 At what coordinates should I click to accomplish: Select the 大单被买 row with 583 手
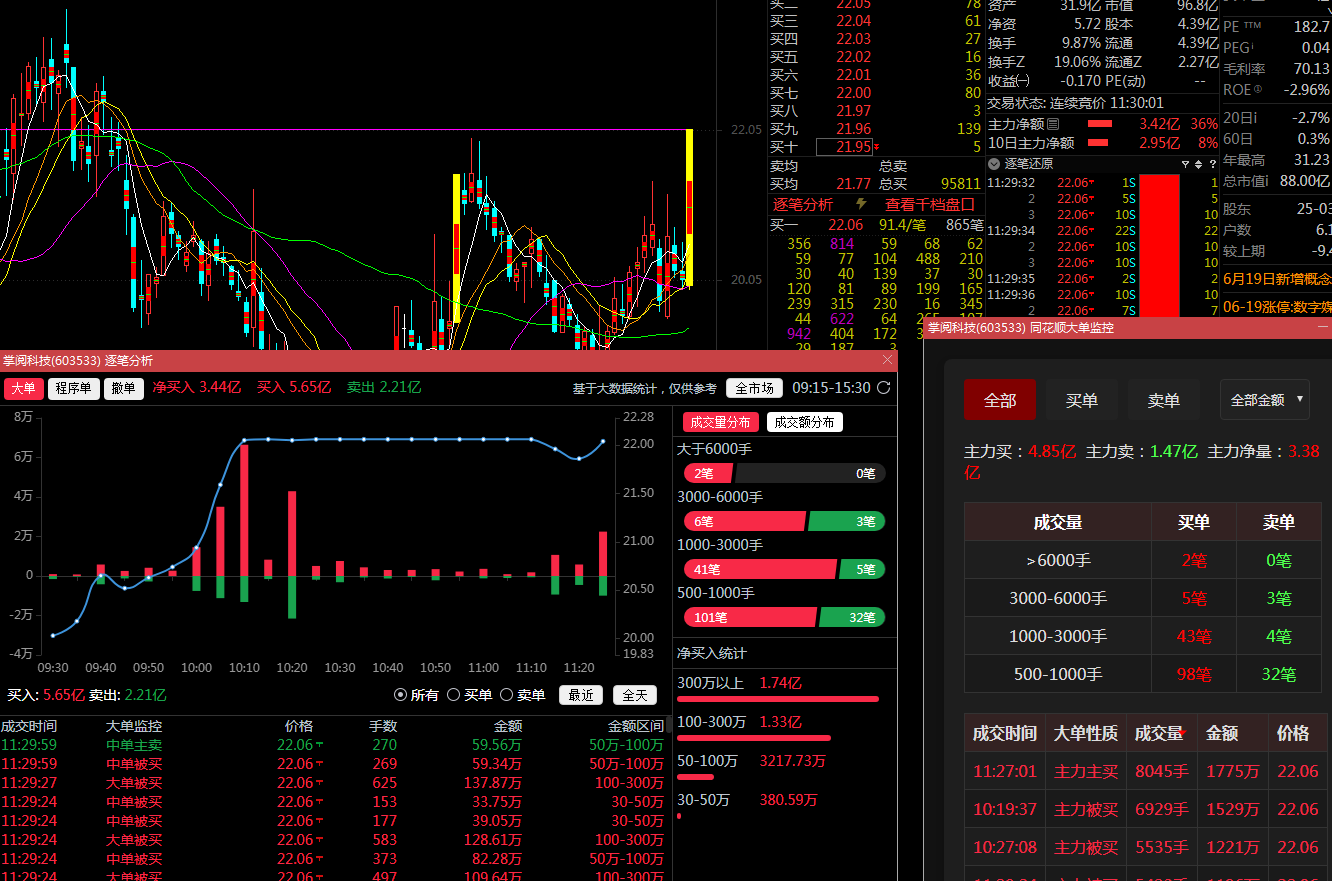point(333,840)
